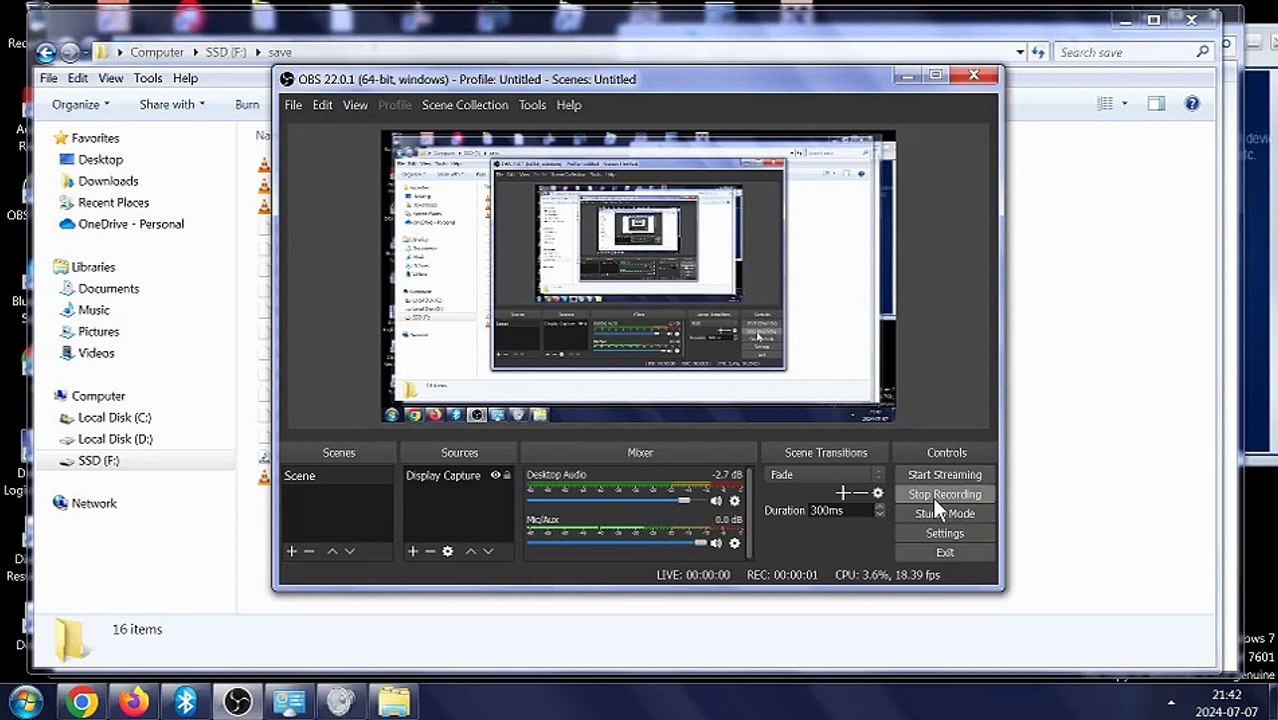Screen dimensions: 1278x720
Task: Click Exit button in OBS Controls
Action: coord(945,552)
